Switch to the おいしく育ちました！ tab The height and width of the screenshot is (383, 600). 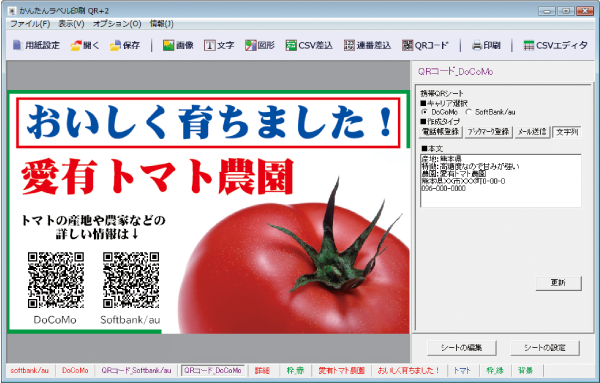[409, 371]
